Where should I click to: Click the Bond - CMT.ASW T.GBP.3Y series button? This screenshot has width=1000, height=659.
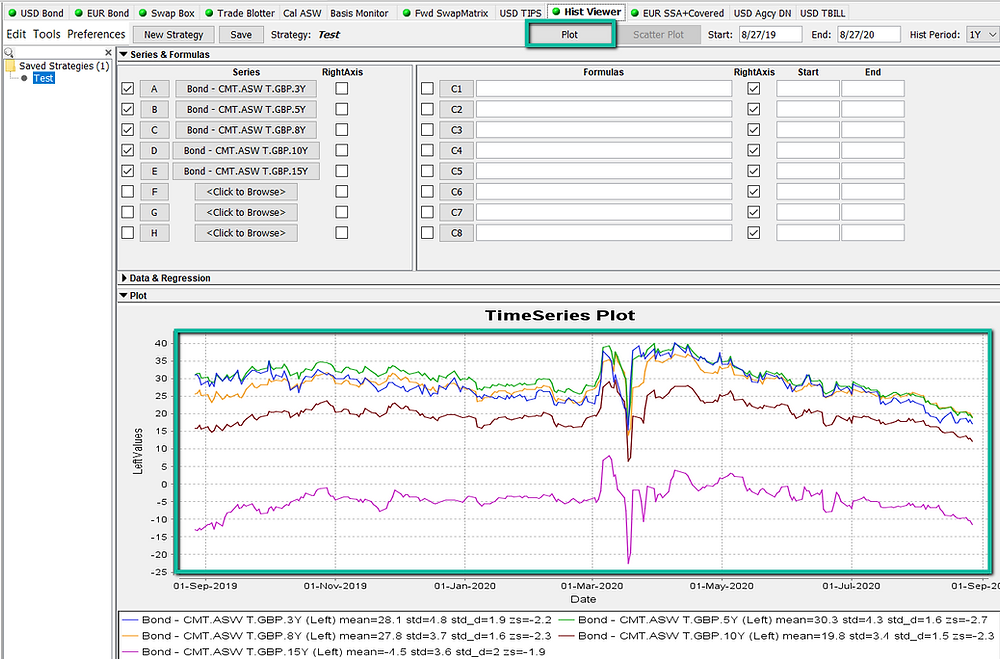246,89
